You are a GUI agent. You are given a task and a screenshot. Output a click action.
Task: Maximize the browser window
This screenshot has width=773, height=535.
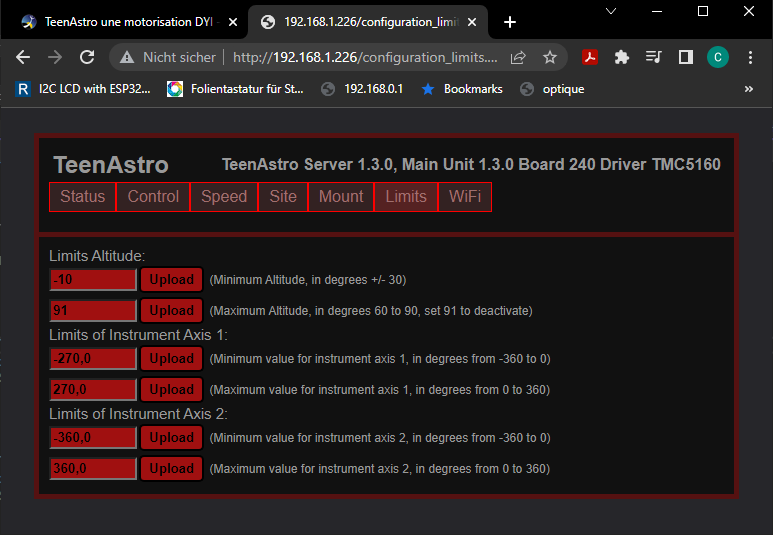(x=703, y=11)
